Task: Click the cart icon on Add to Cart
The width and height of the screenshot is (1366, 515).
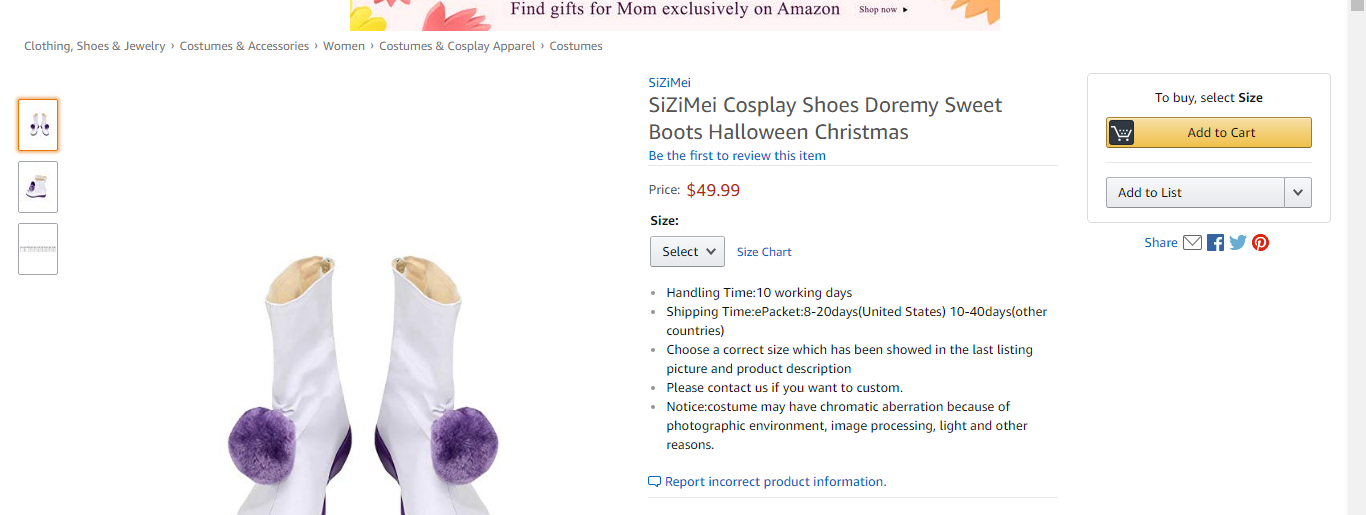Action: pyautogui.click(x=1121, y=133)
